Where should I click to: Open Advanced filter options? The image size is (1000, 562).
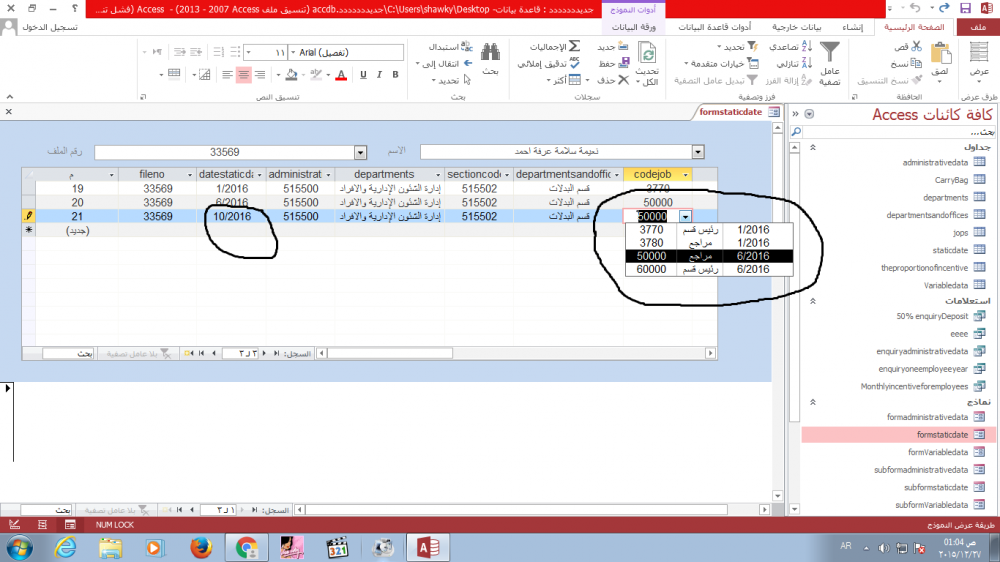pyautogui.click(x=721, y=63)
